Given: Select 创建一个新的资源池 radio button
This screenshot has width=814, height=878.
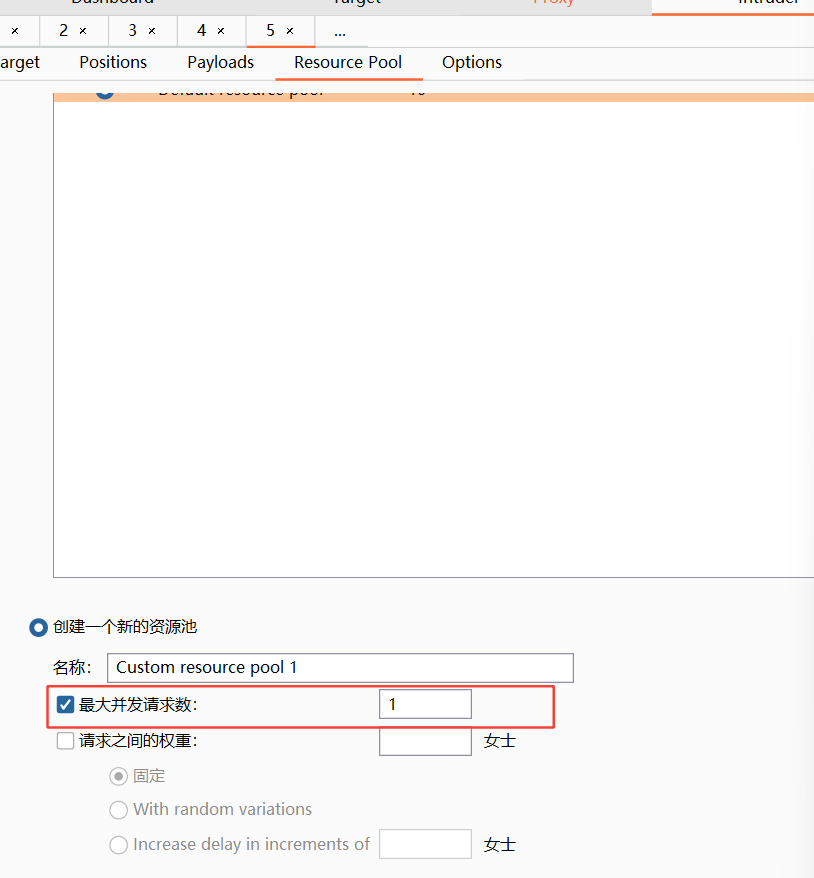Looking at the screenshot, I should (38, 627).
